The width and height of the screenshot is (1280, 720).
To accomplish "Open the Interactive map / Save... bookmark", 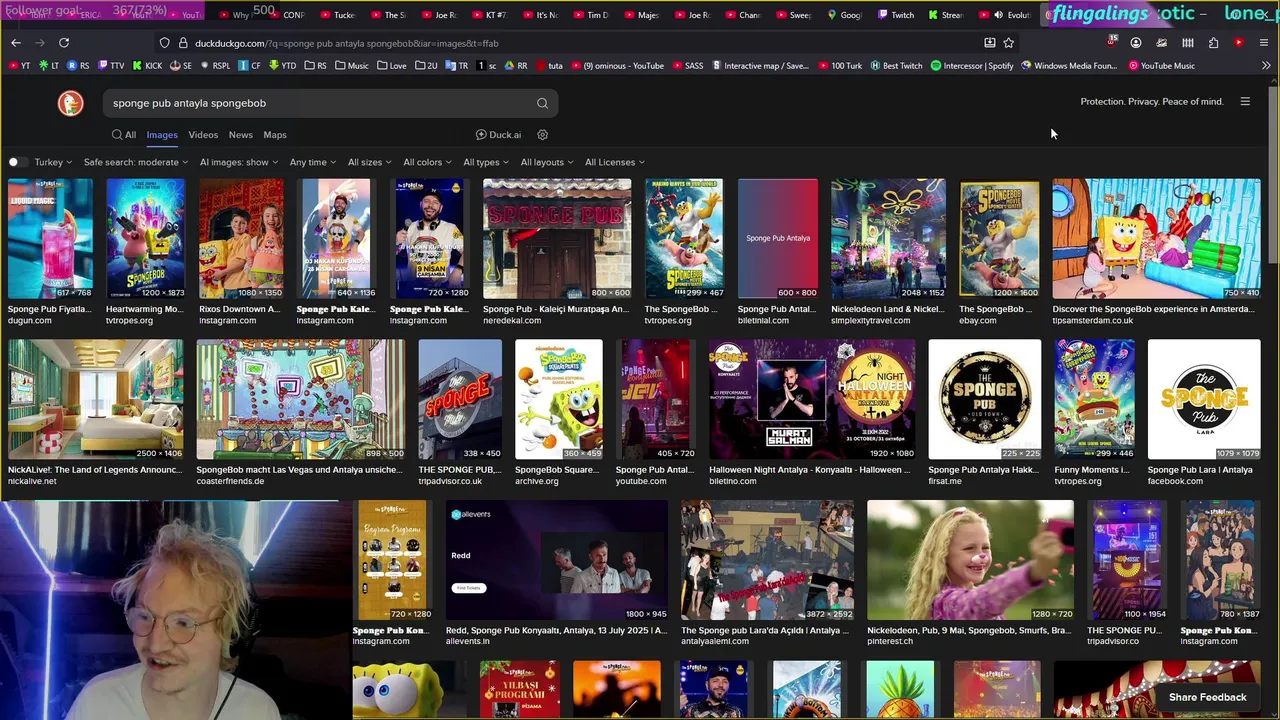I will pos(759,66).
